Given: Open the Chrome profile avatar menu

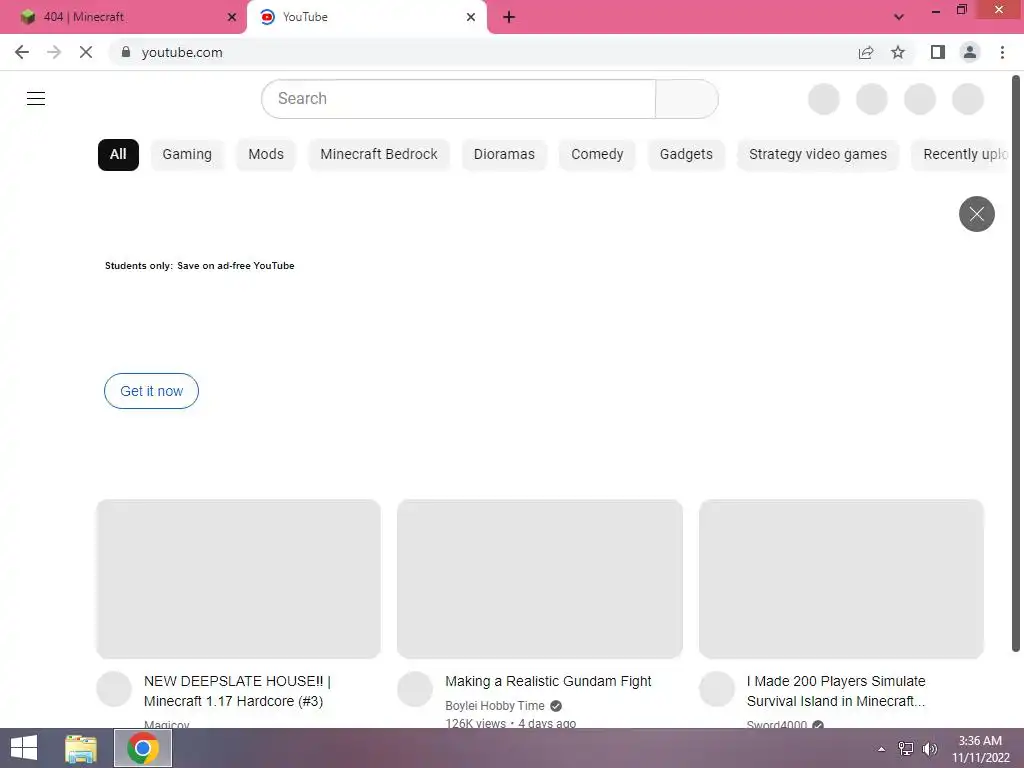Looking at the screenshot, I should (970, 52).
